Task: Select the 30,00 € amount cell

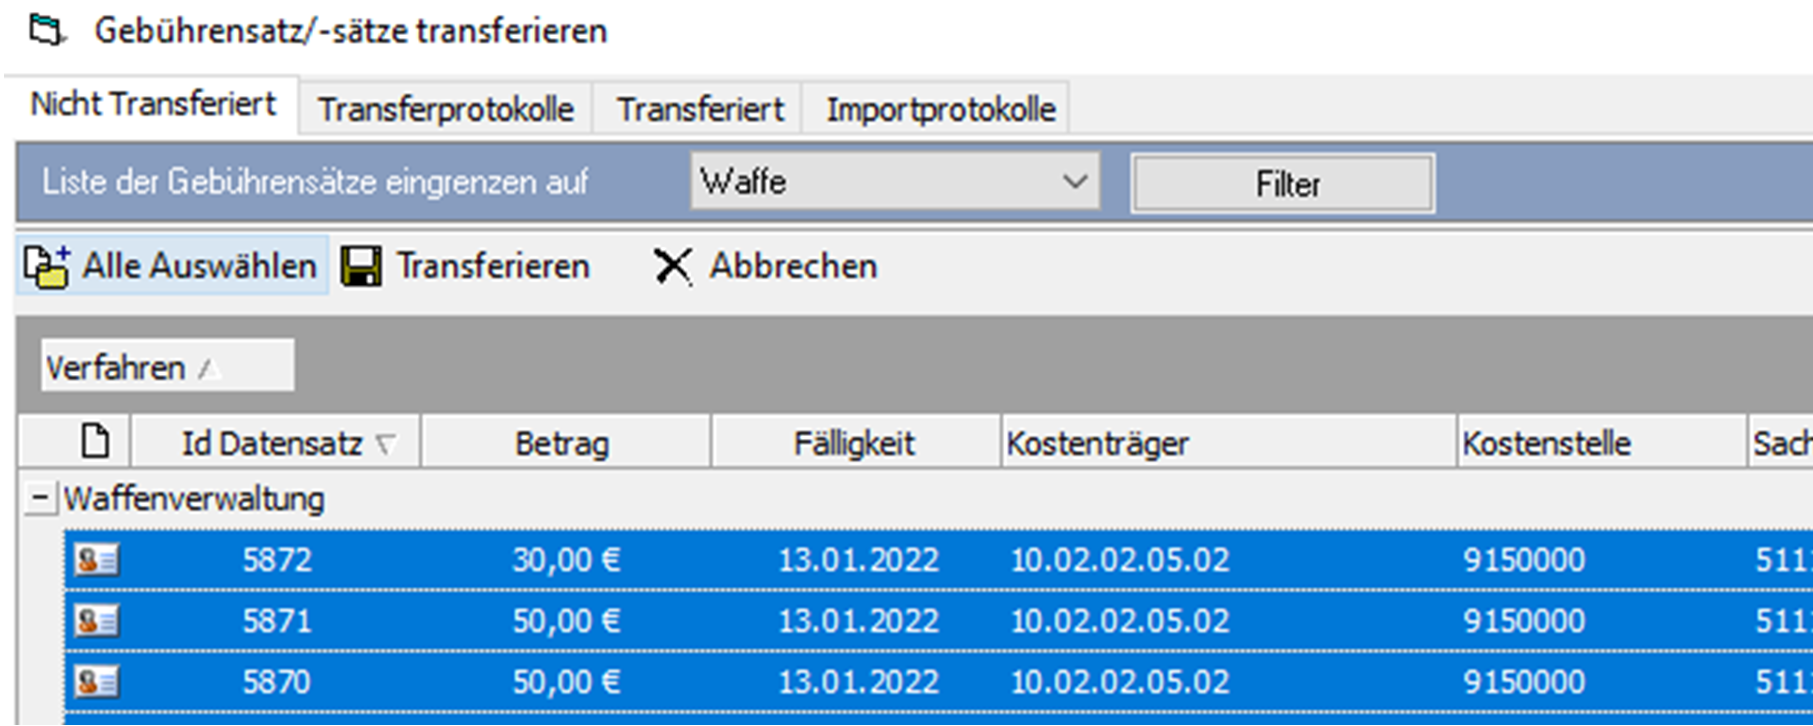Action: pyautogui.click(x=566, y=560)
